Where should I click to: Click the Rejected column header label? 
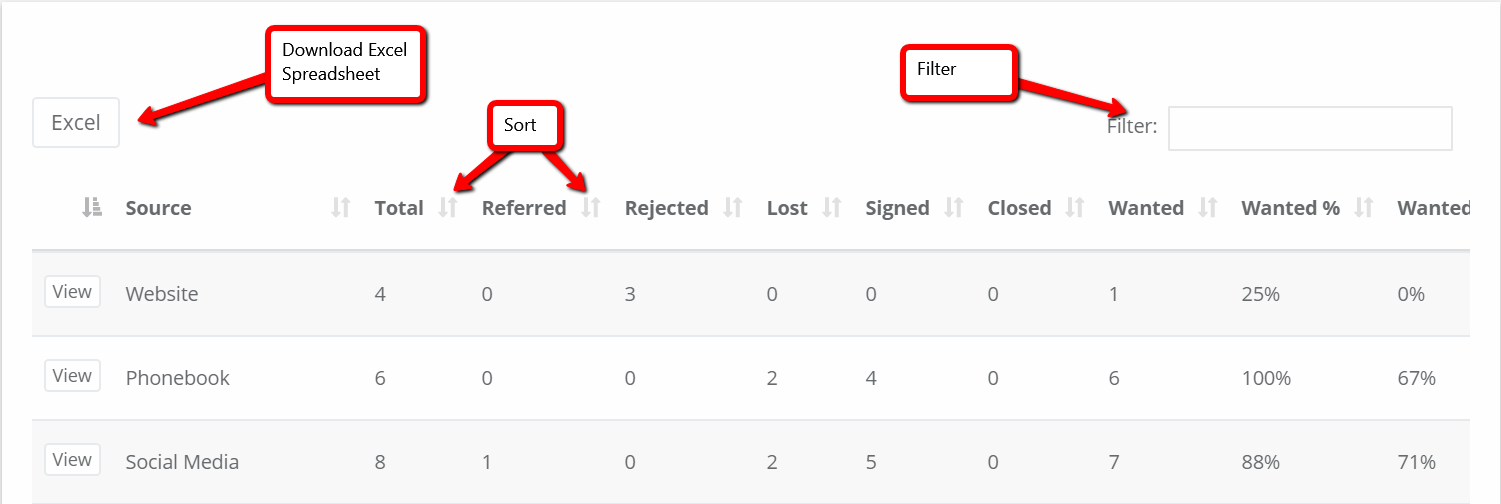[666, 208]
